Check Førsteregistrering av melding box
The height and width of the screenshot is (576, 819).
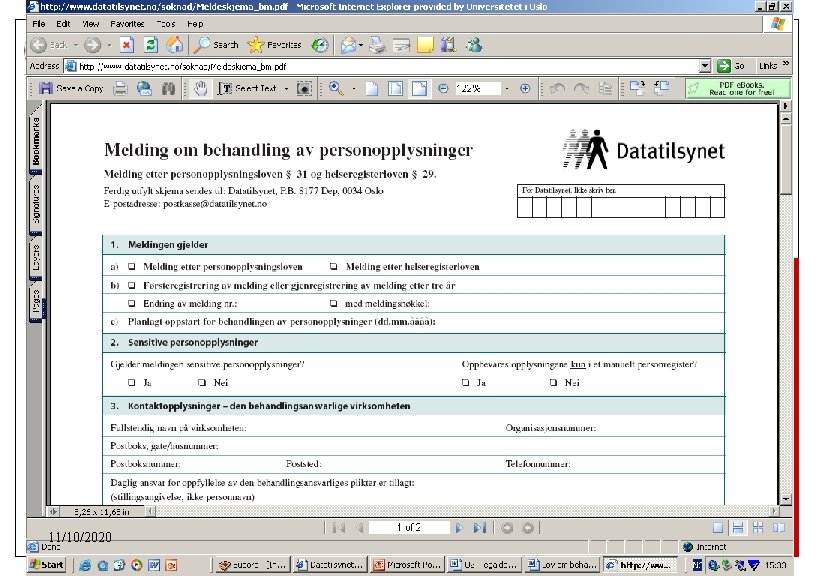132,286
